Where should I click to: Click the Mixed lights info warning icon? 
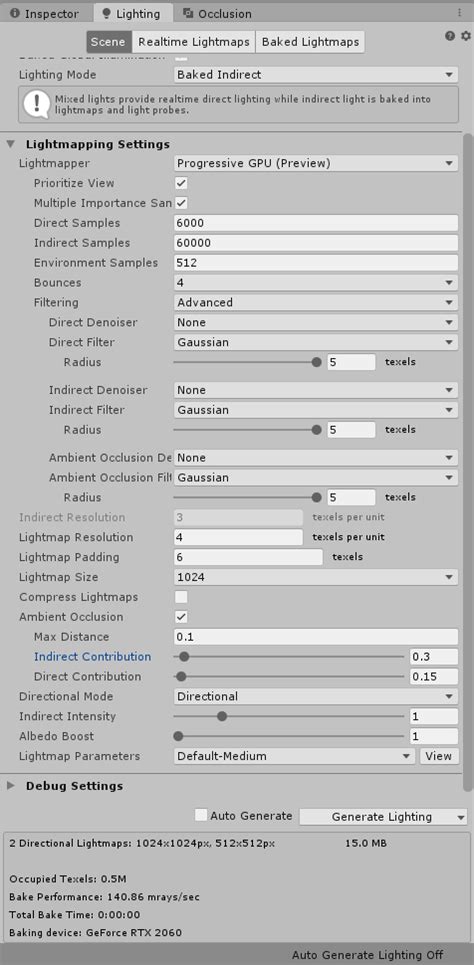pos(36,104)
